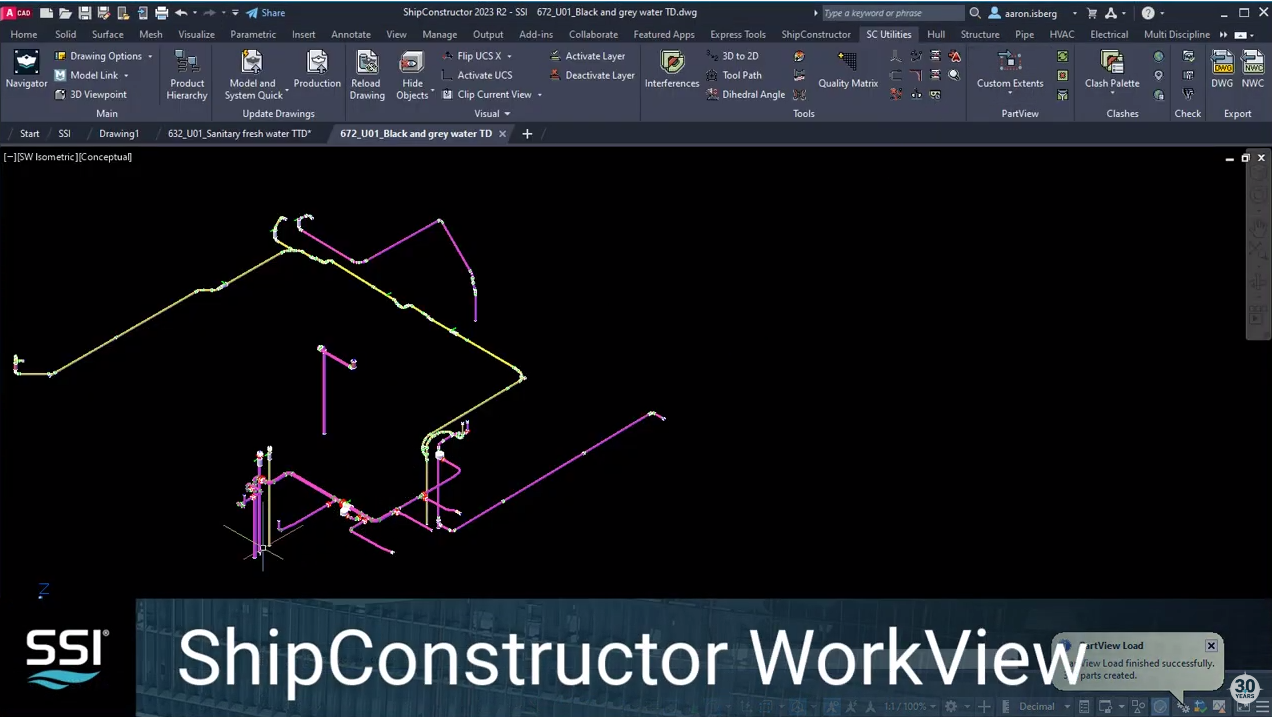Reload the drawing

tap(367, 75)
